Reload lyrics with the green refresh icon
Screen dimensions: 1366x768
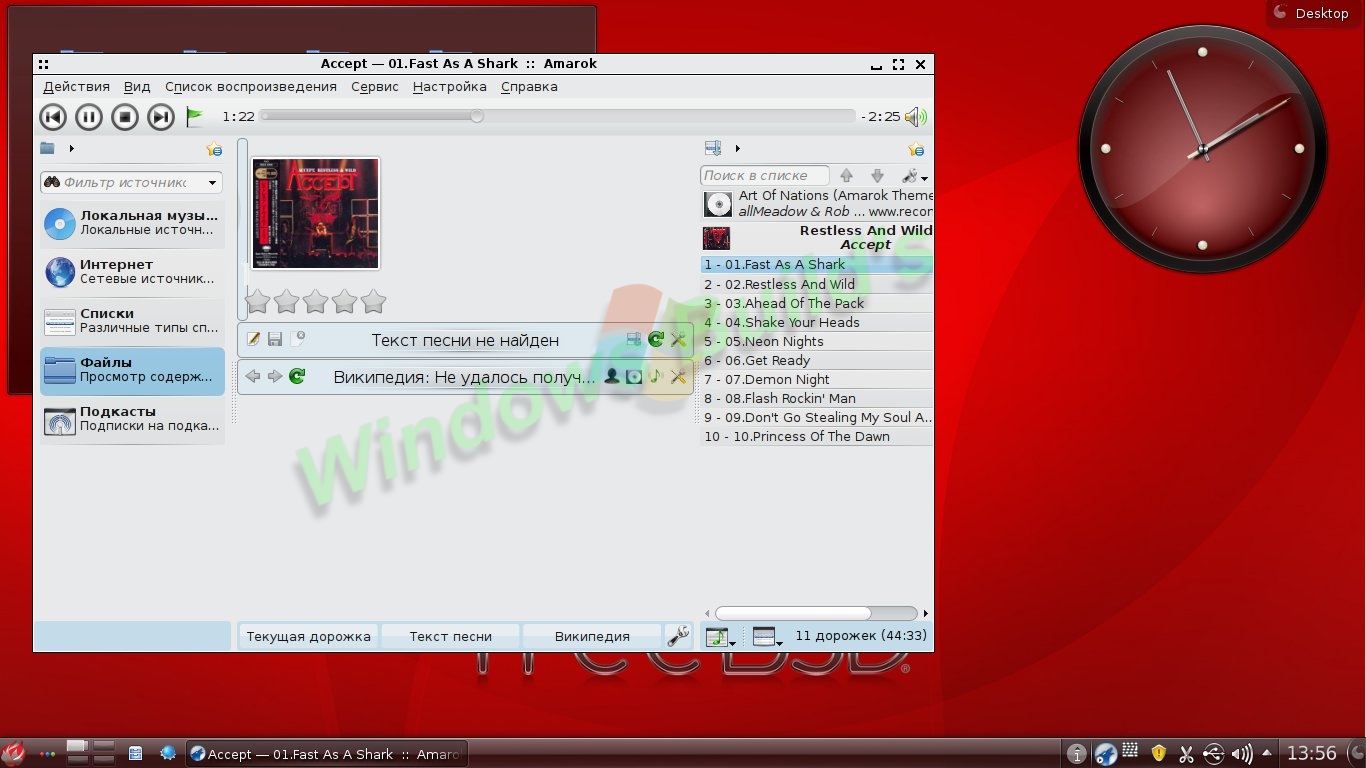[x=656, y=340]
